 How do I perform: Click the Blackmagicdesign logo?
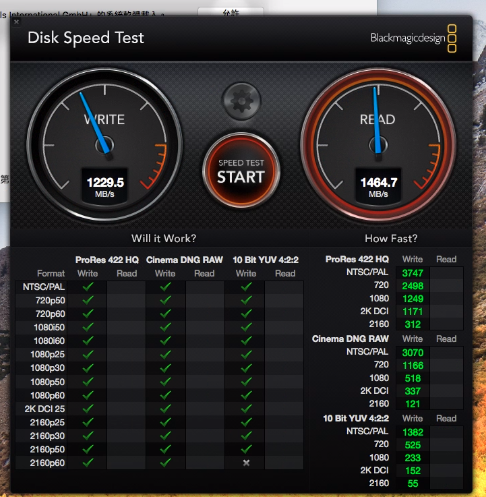coord(413,38)
